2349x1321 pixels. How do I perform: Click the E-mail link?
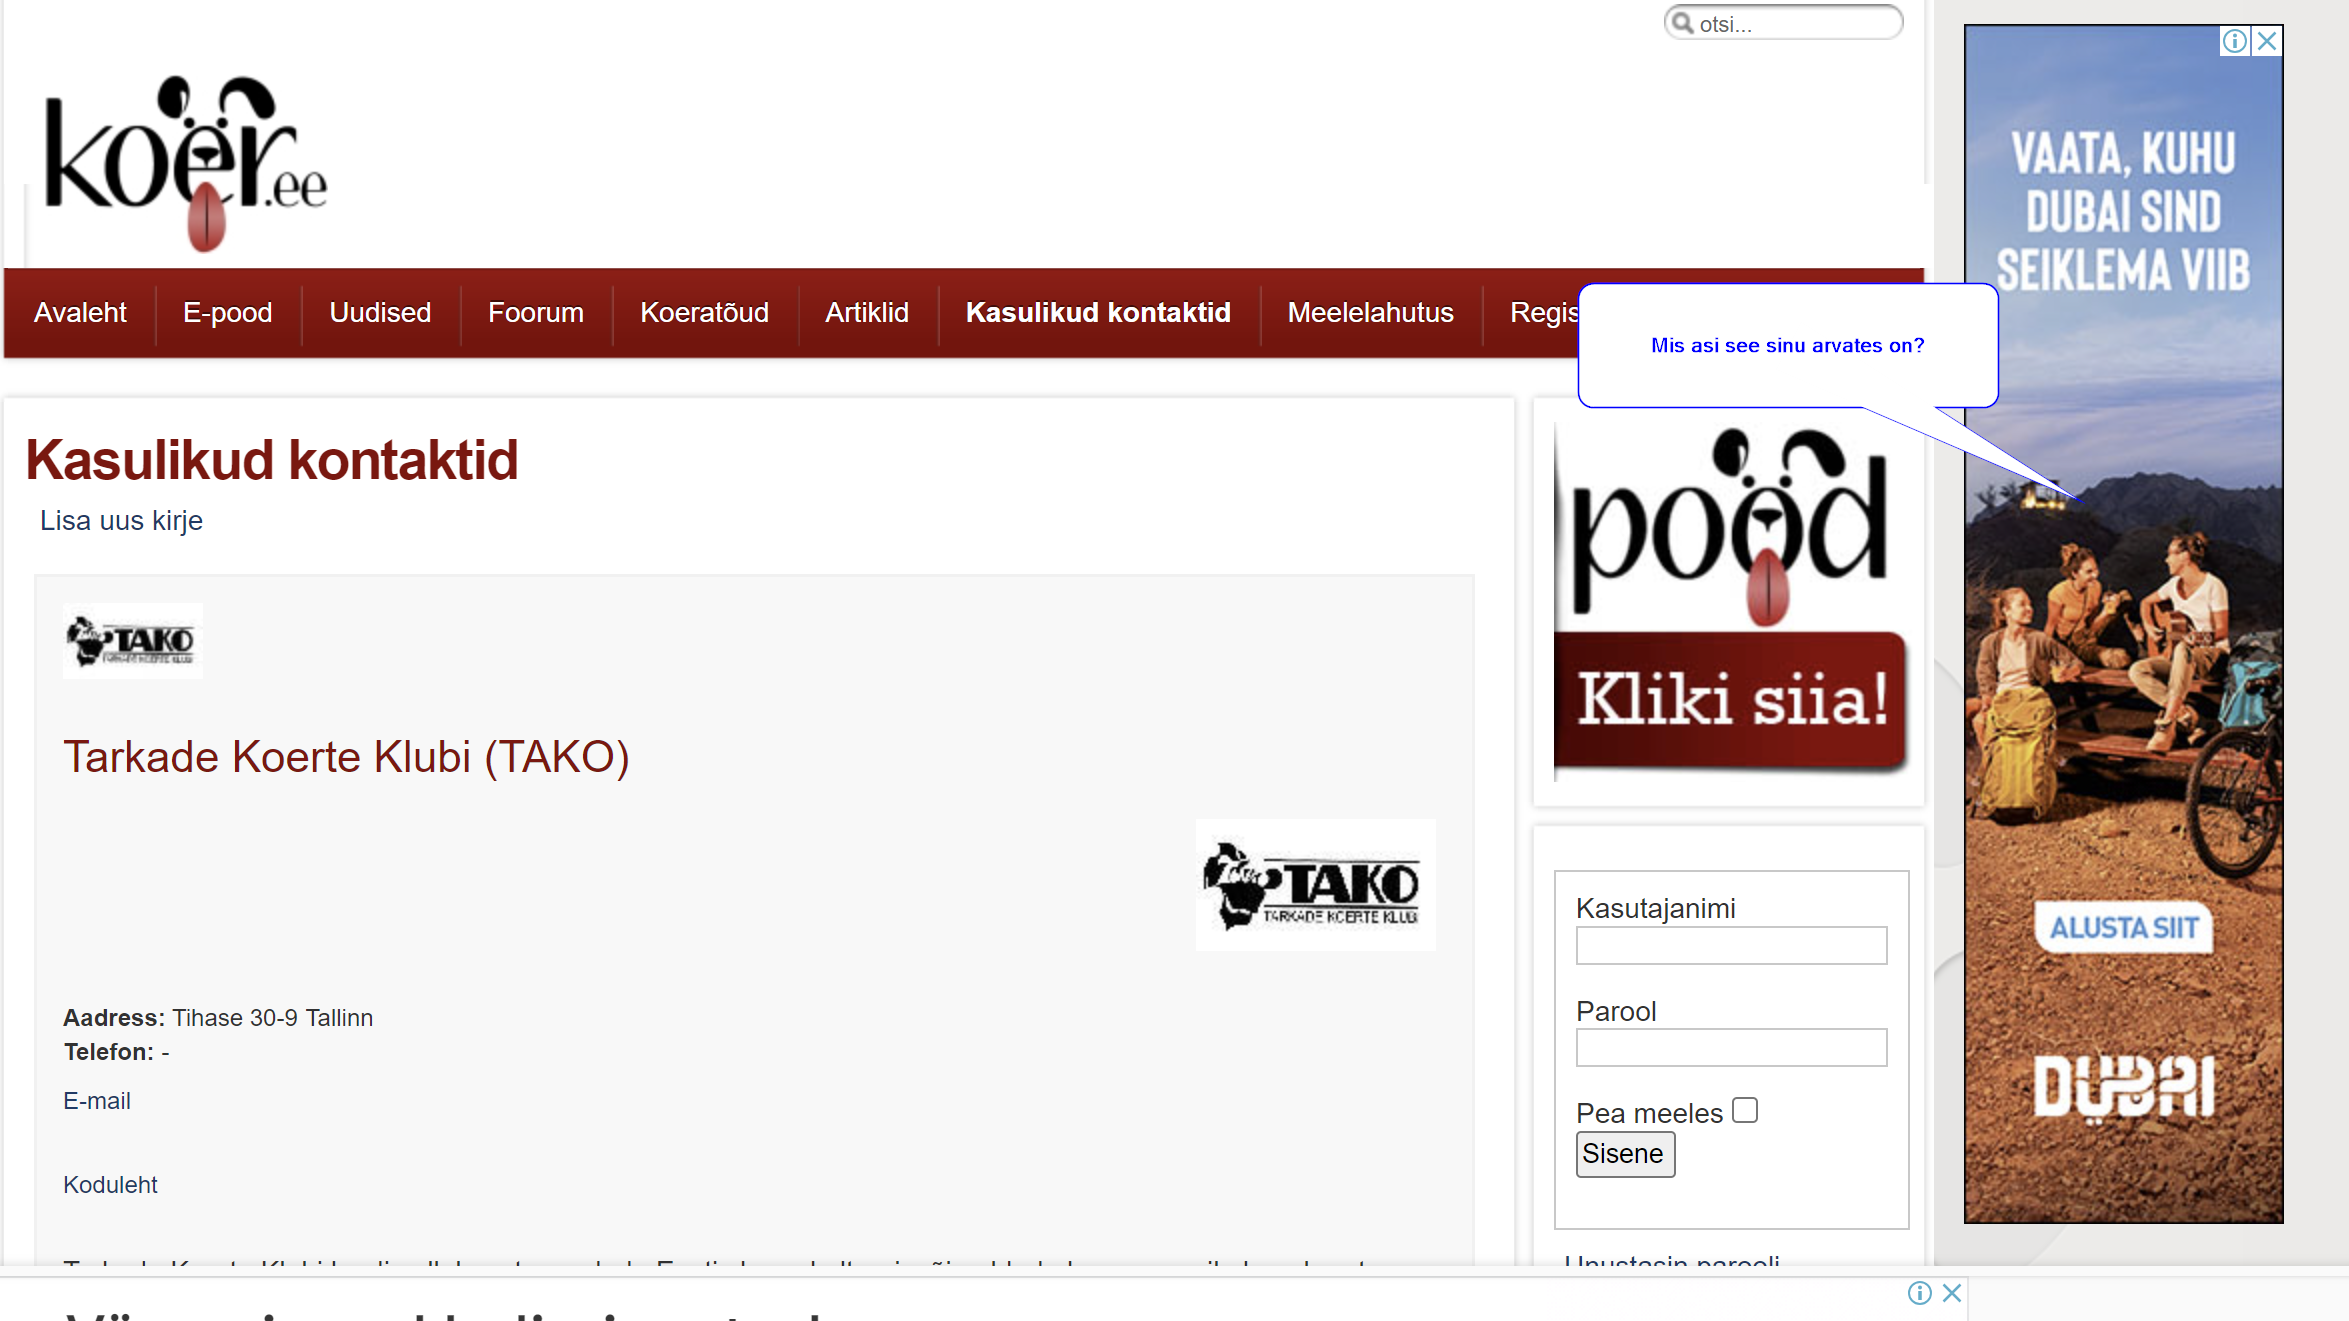[x=97, y=1101]
